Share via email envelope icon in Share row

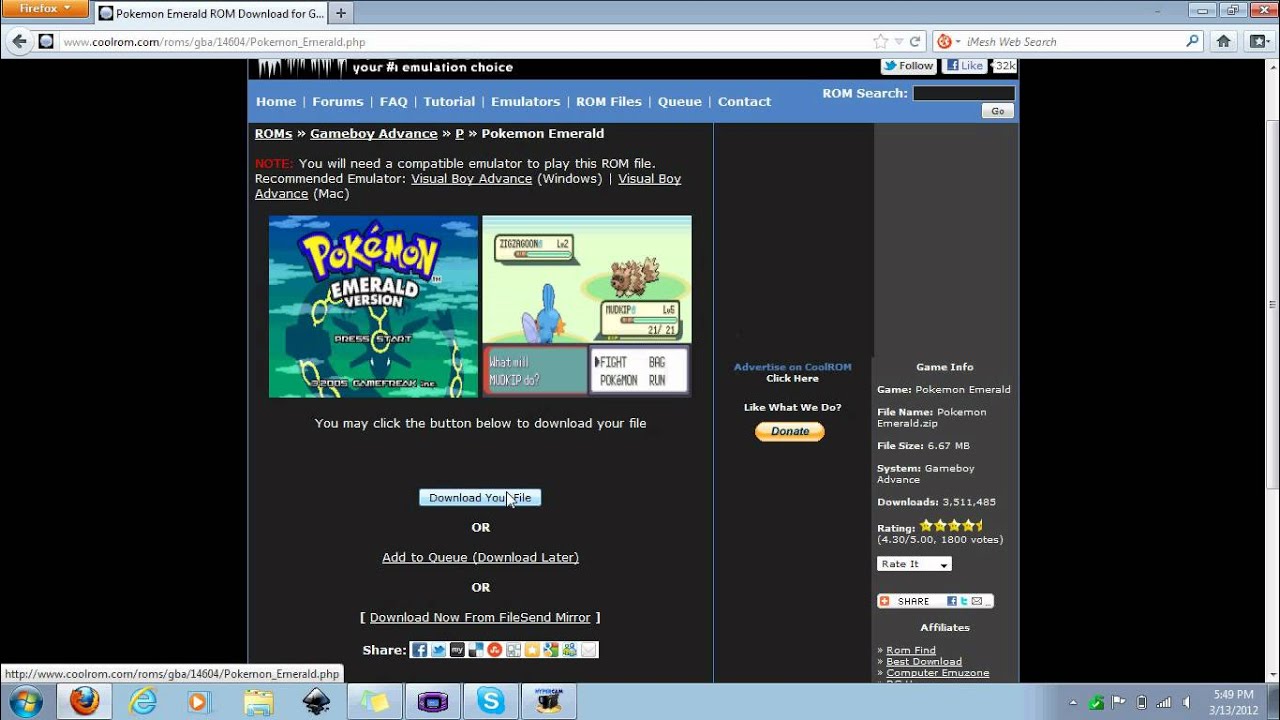589,650
